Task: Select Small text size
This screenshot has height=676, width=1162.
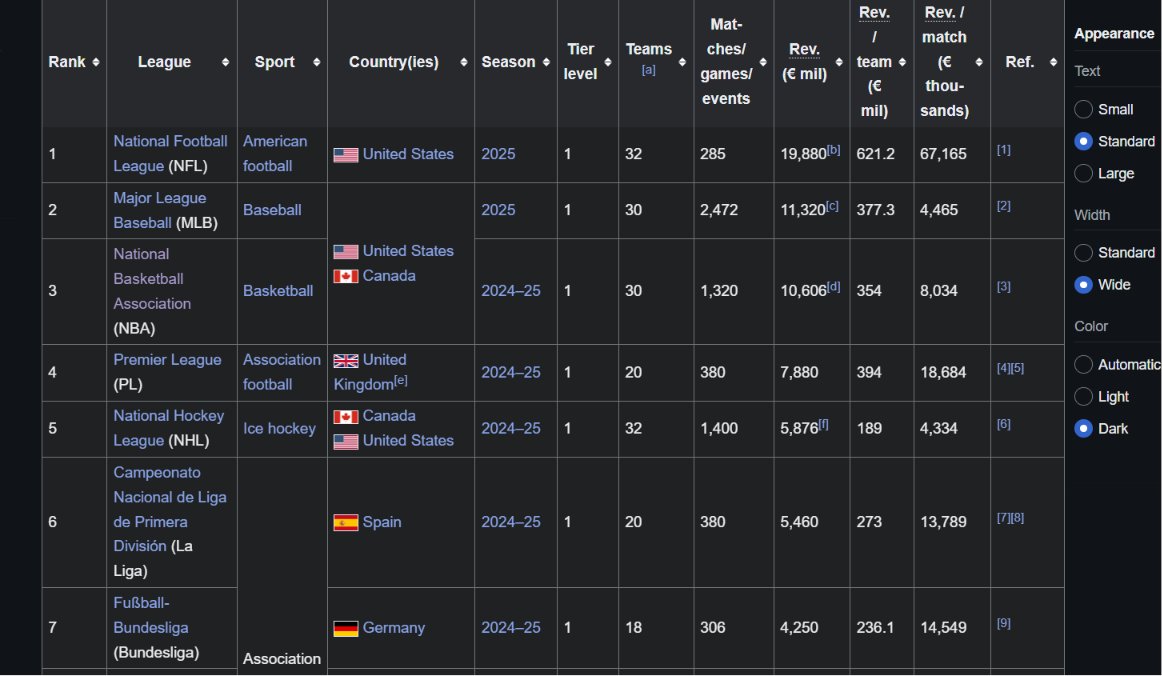Action: click(x=1083, y=110)
